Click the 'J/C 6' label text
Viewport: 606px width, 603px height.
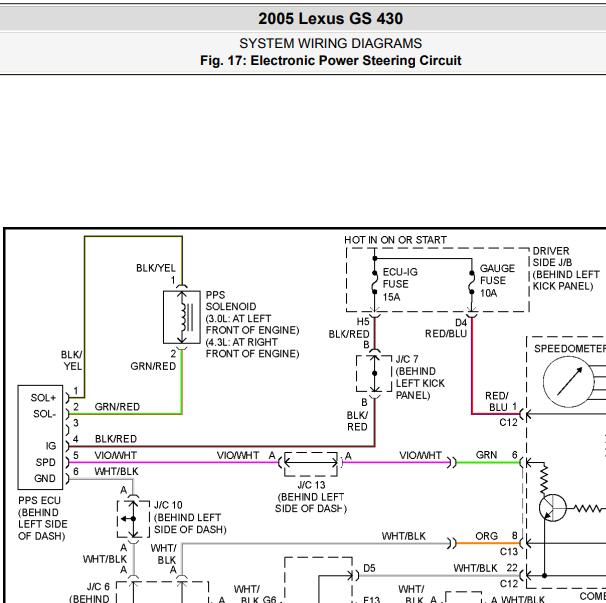click(x=98, y=586)
